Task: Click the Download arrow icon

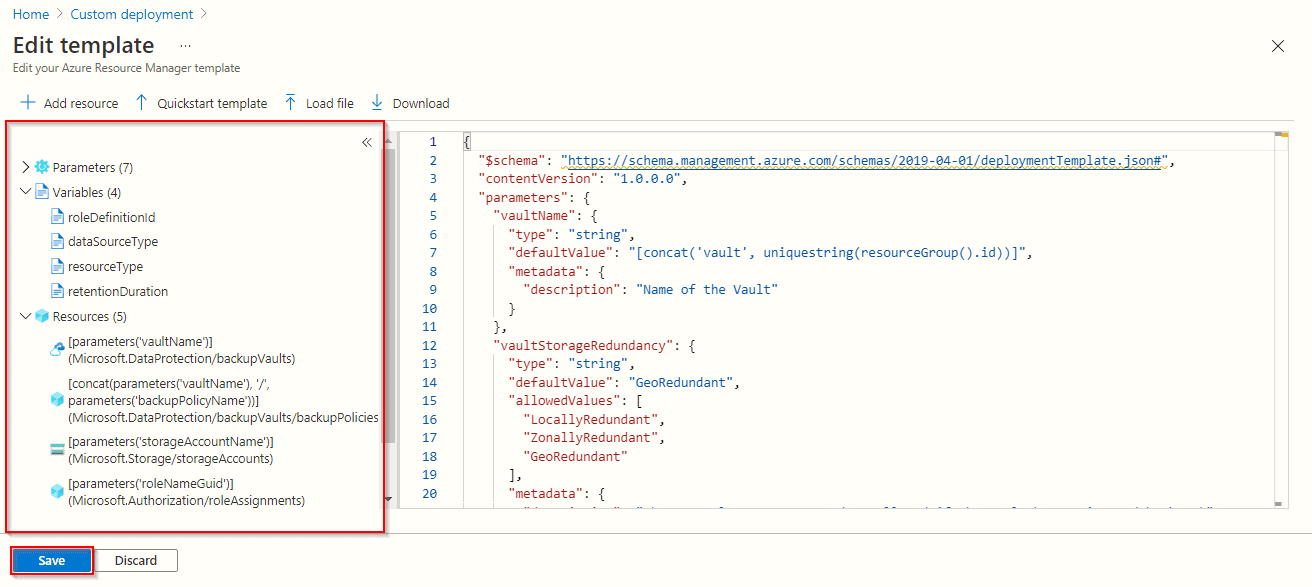Action: coord(377,103)
